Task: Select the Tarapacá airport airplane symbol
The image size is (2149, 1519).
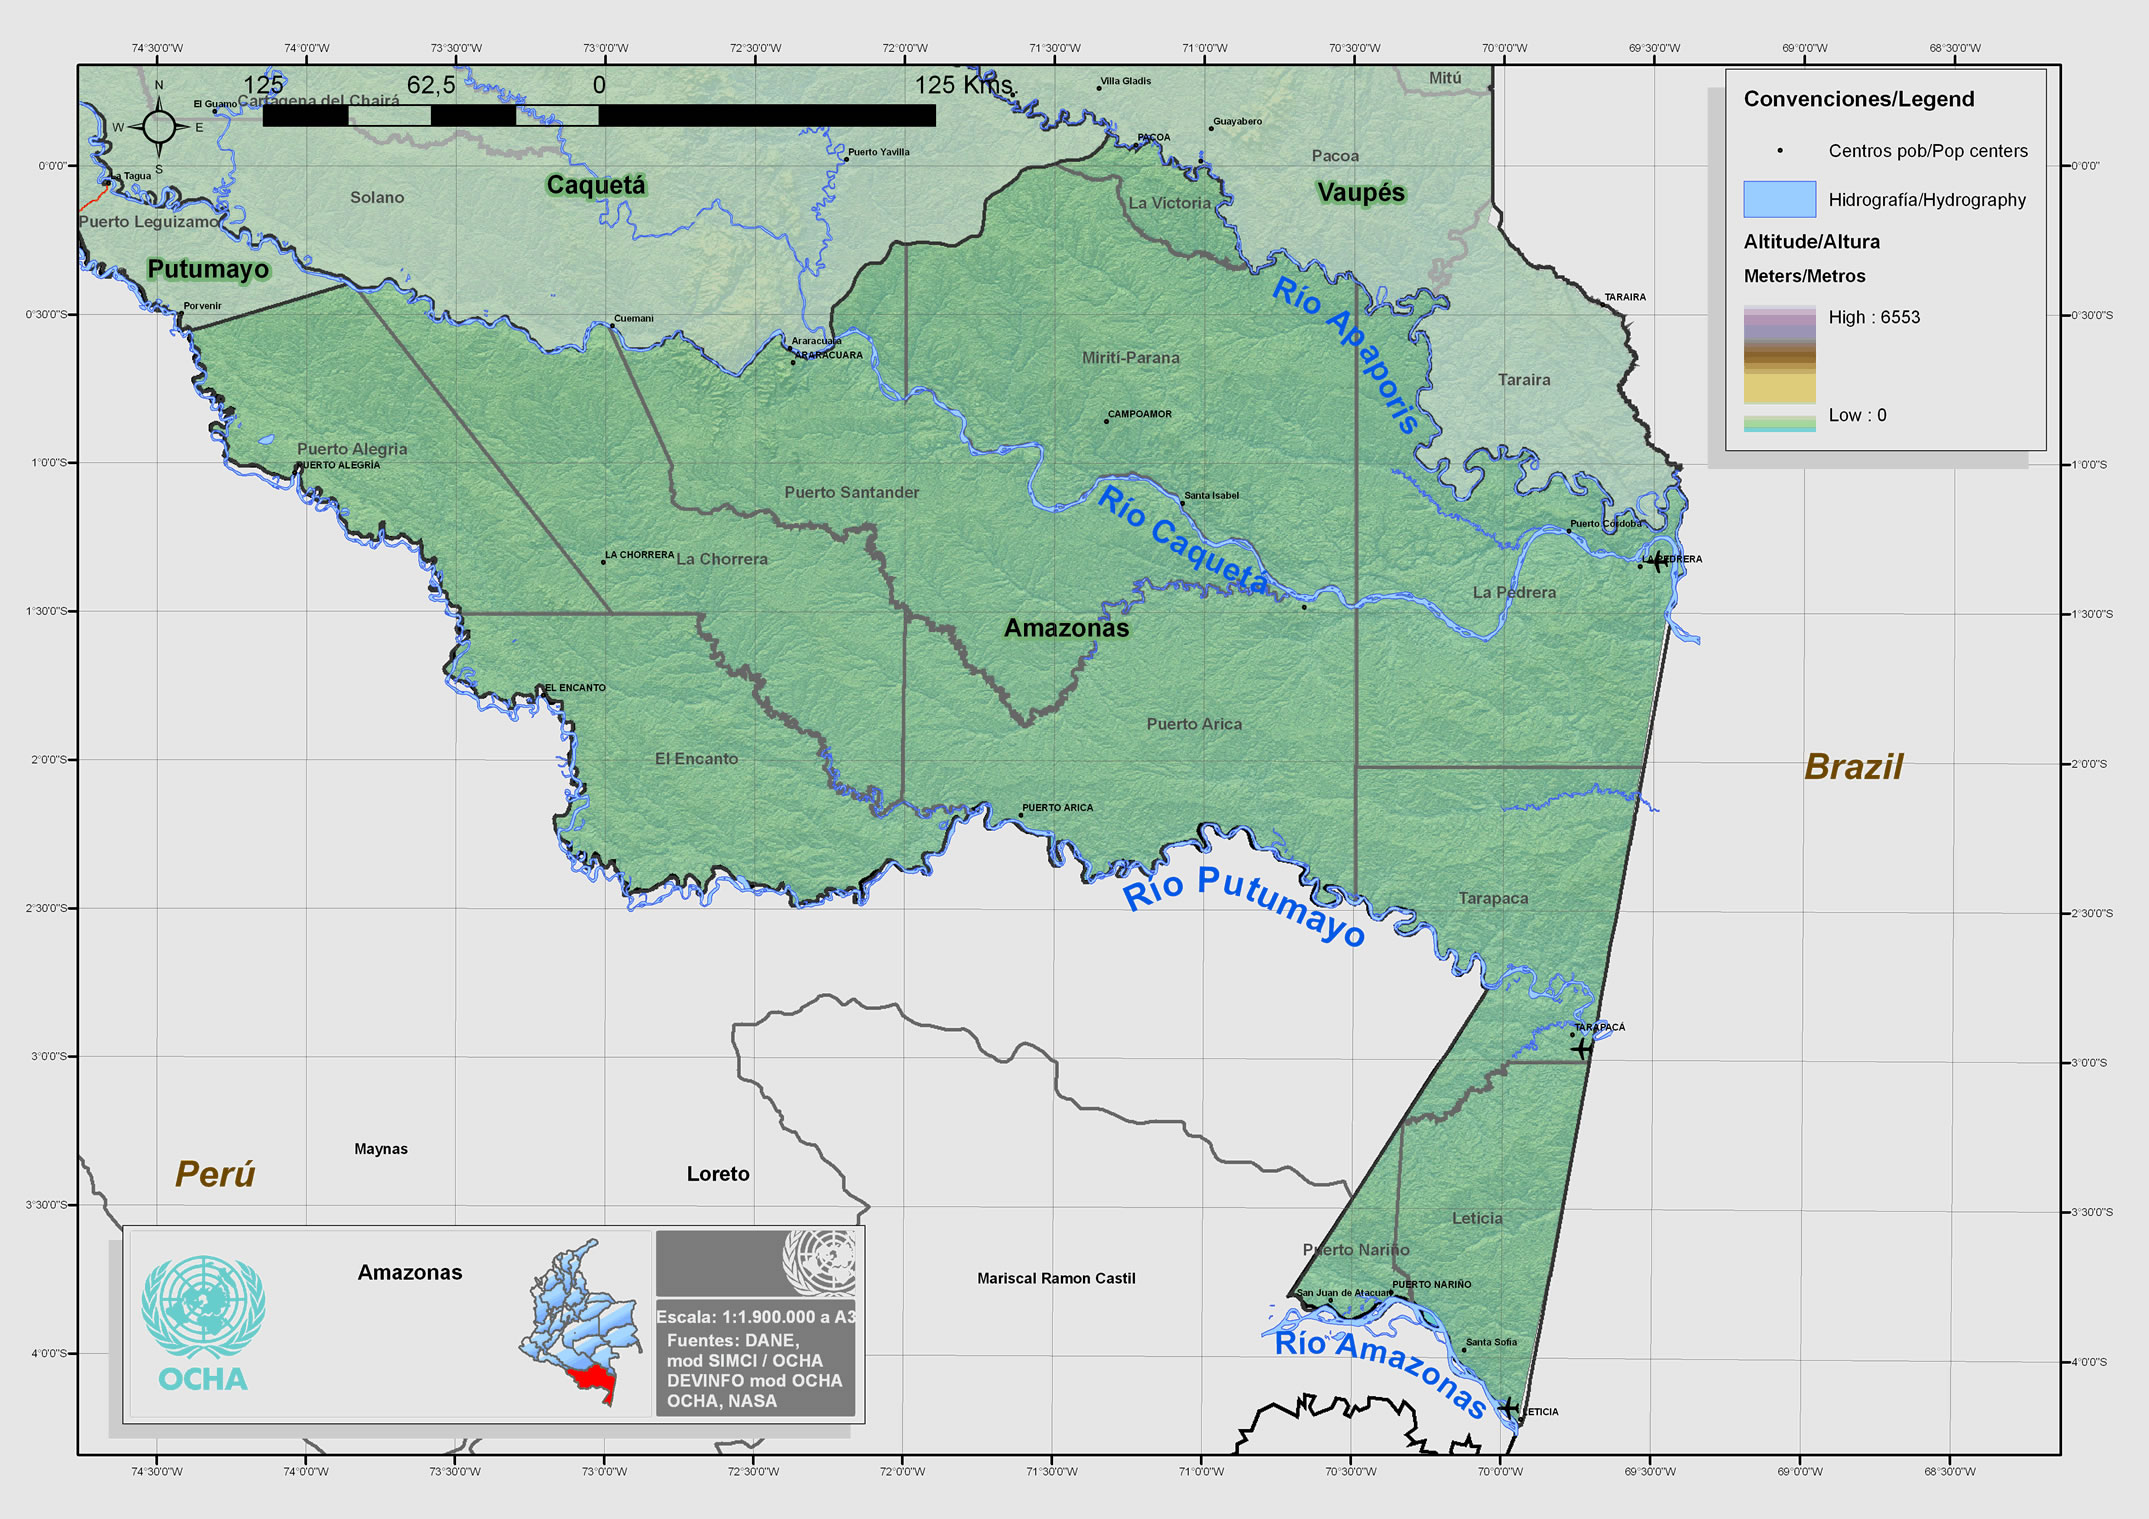Action: (x=1583, y=1047)
